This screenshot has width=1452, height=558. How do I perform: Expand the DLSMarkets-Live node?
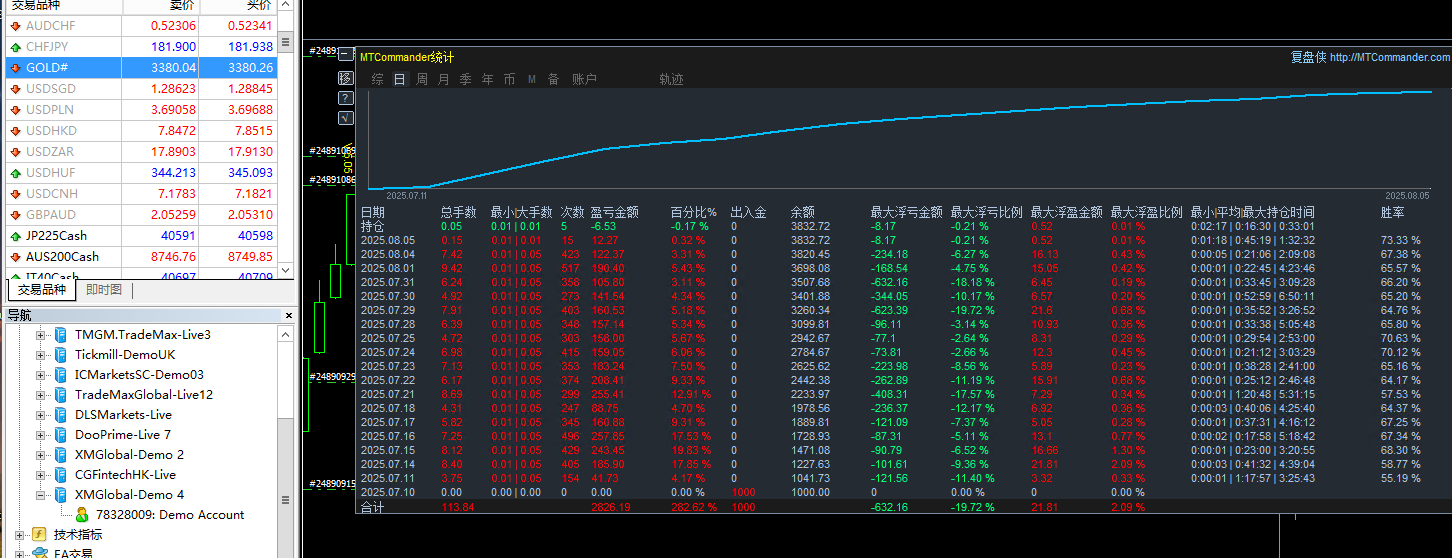point(41,414)
